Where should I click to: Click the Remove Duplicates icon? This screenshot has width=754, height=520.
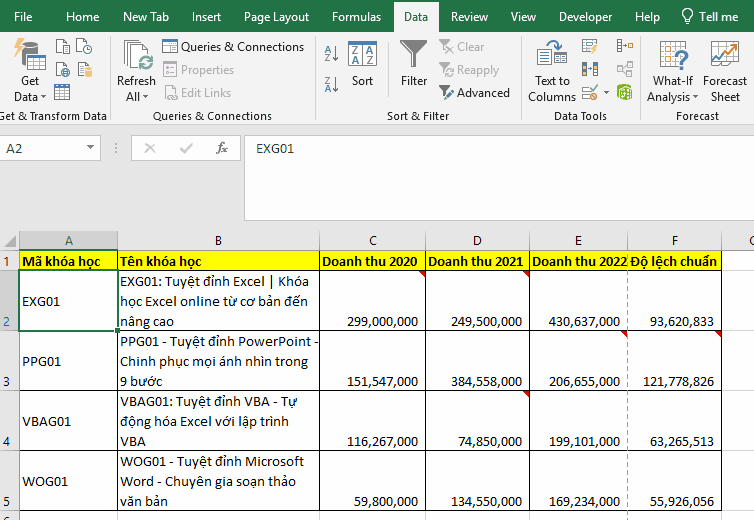coord(590,69)
